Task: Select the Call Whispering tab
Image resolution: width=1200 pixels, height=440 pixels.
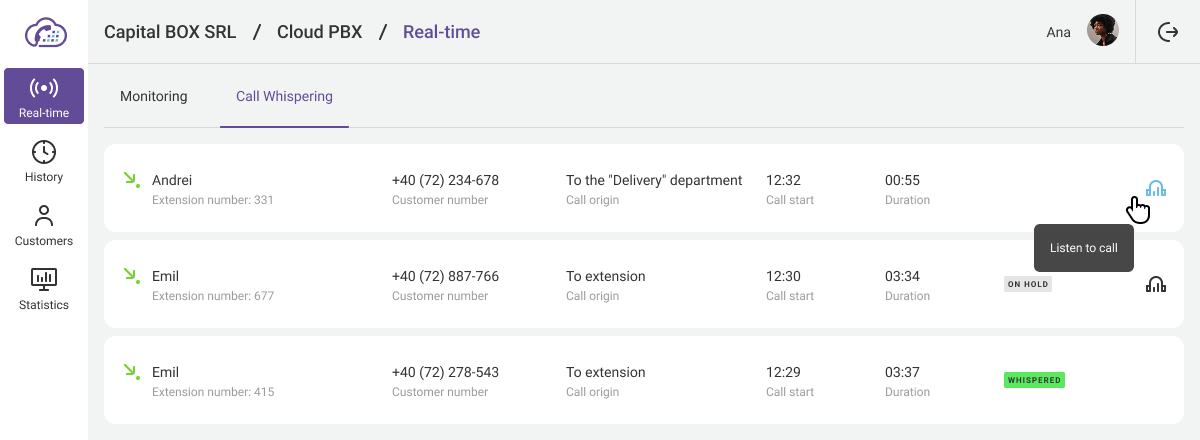Action: click(x=284, y=97)
